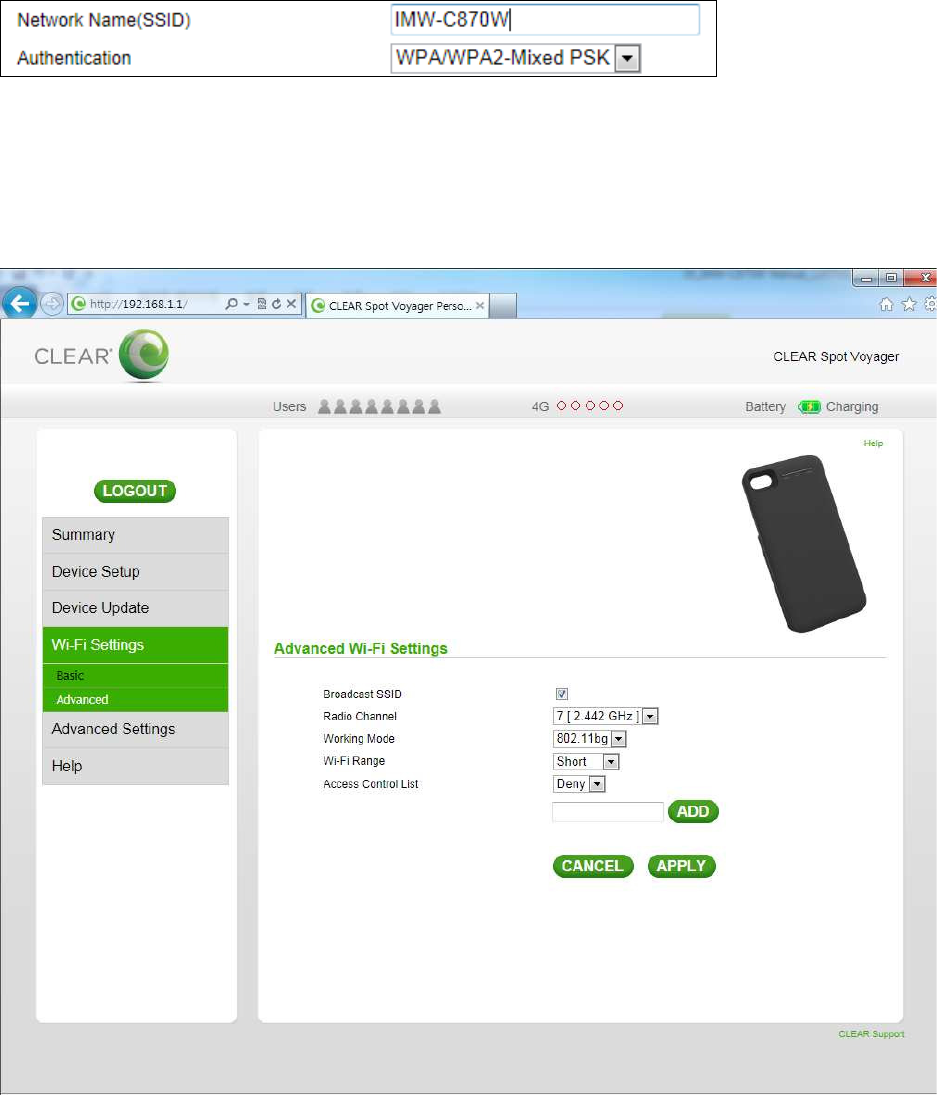Image resolution: width=937 pixels, height=1095 pixels.
Task: Open the Help sidebar menu item
Action: 135,766
